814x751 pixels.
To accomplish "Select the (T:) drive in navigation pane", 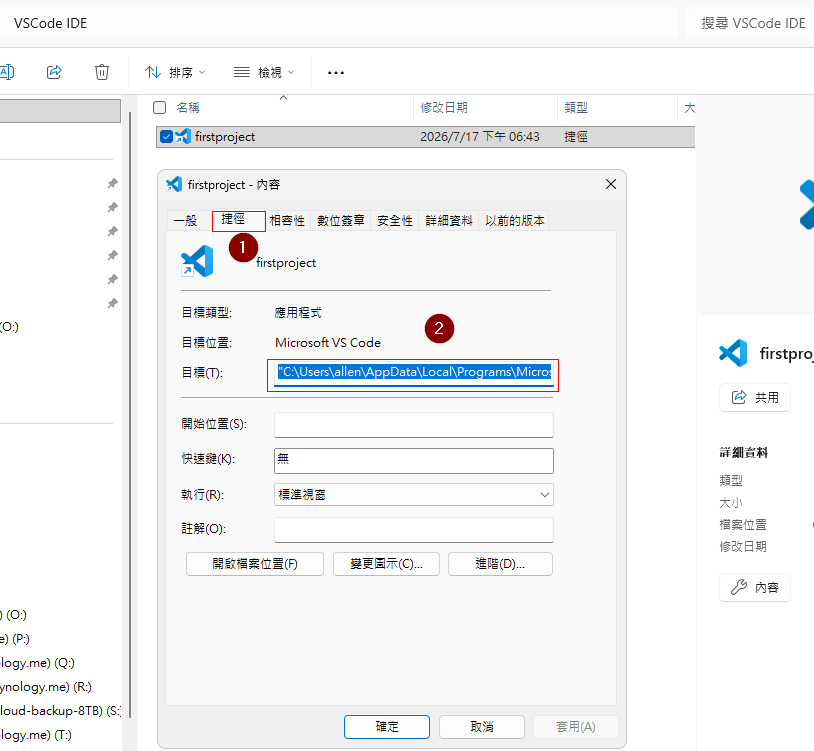I will tap(36, 734).
